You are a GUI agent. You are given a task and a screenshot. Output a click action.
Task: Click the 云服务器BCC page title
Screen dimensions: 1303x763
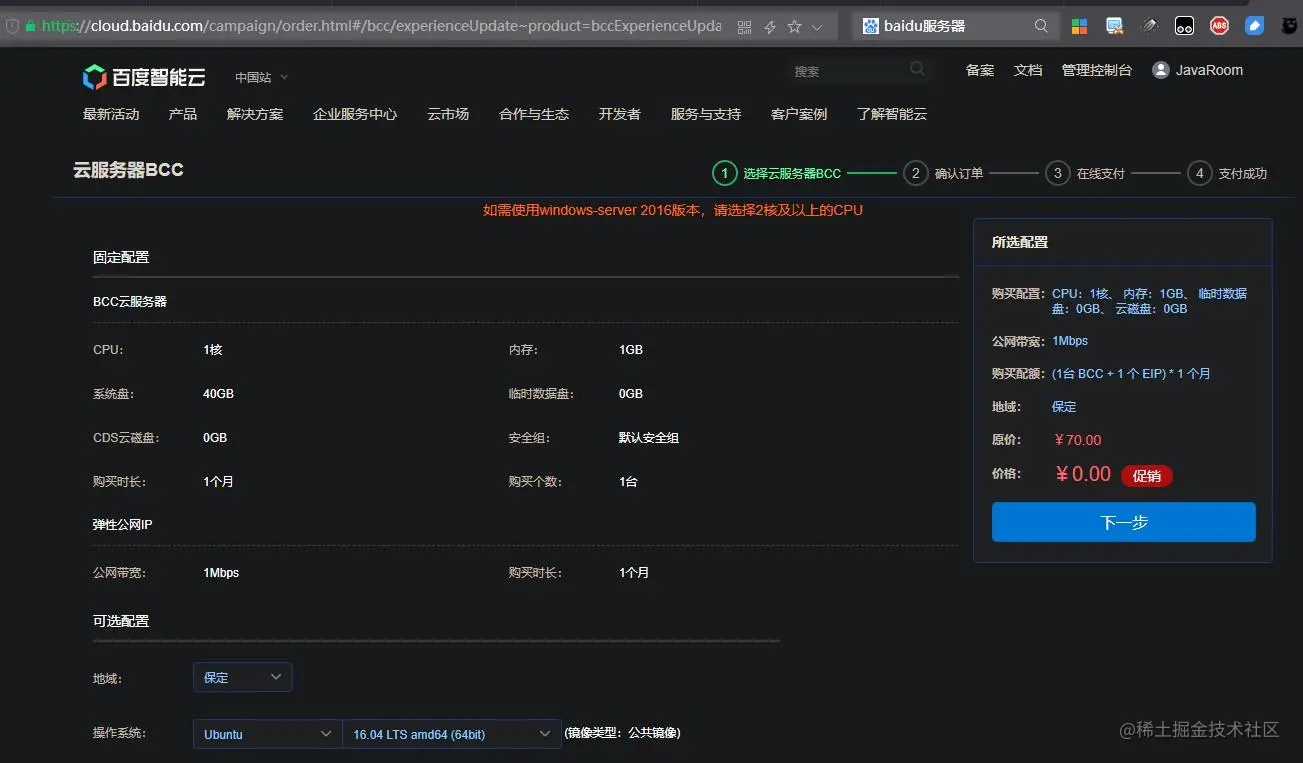pos(128,170)
